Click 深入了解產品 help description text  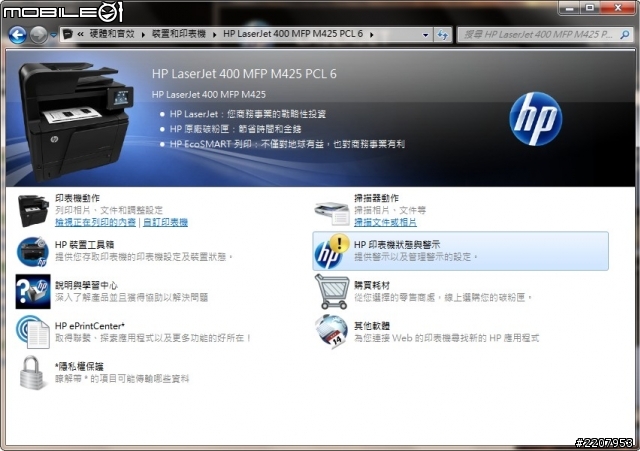coord(131,298)
